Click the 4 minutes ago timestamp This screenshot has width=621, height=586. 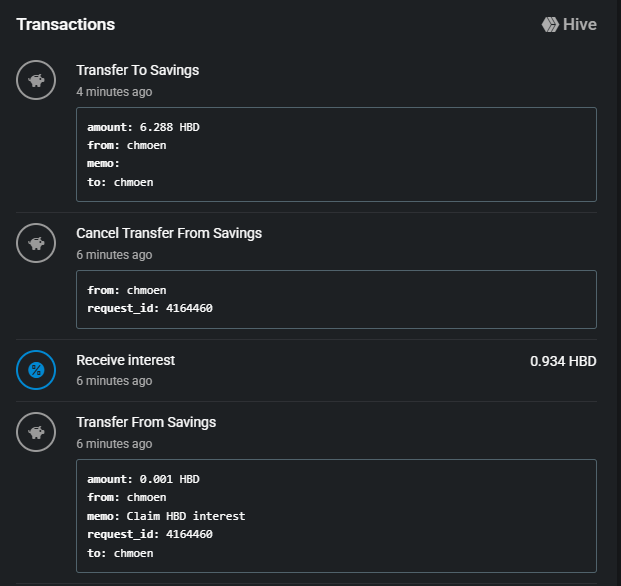pos(114,91)
